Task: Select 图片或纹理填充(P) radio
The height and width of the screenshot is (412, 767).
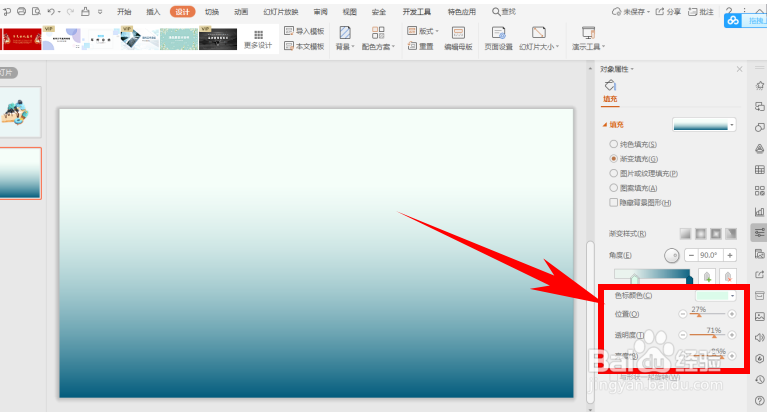Action: [613, 173]
